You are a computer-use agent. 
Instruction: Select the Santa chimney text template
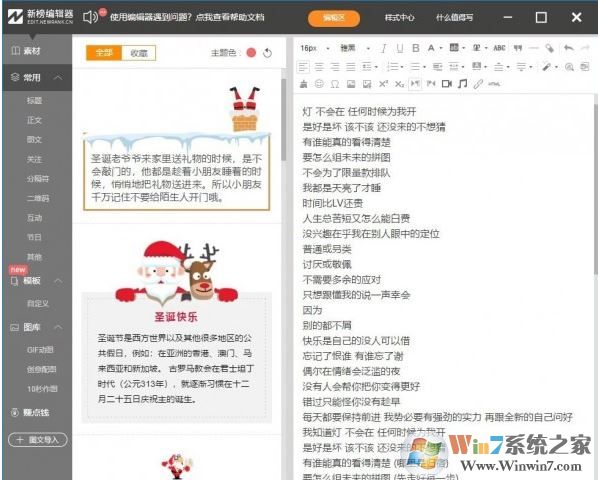click(177, 149)
